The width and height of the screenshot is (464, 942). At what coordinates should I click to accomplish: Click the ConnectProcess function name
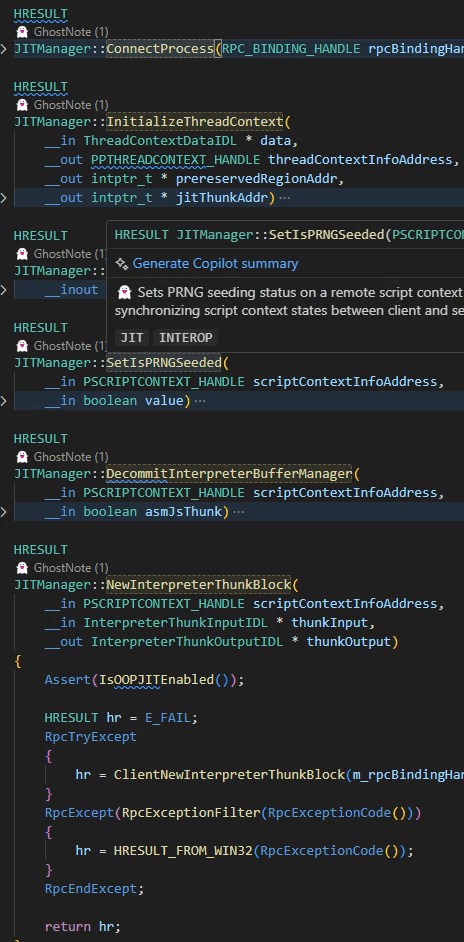tap(160, 49)
